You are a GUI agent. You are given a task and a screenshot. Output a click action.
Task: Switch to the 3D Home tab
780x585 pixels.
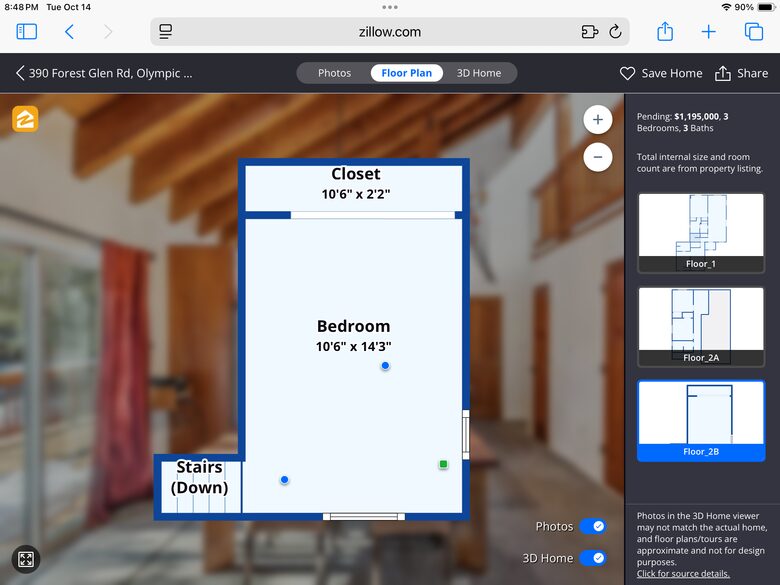479,73
